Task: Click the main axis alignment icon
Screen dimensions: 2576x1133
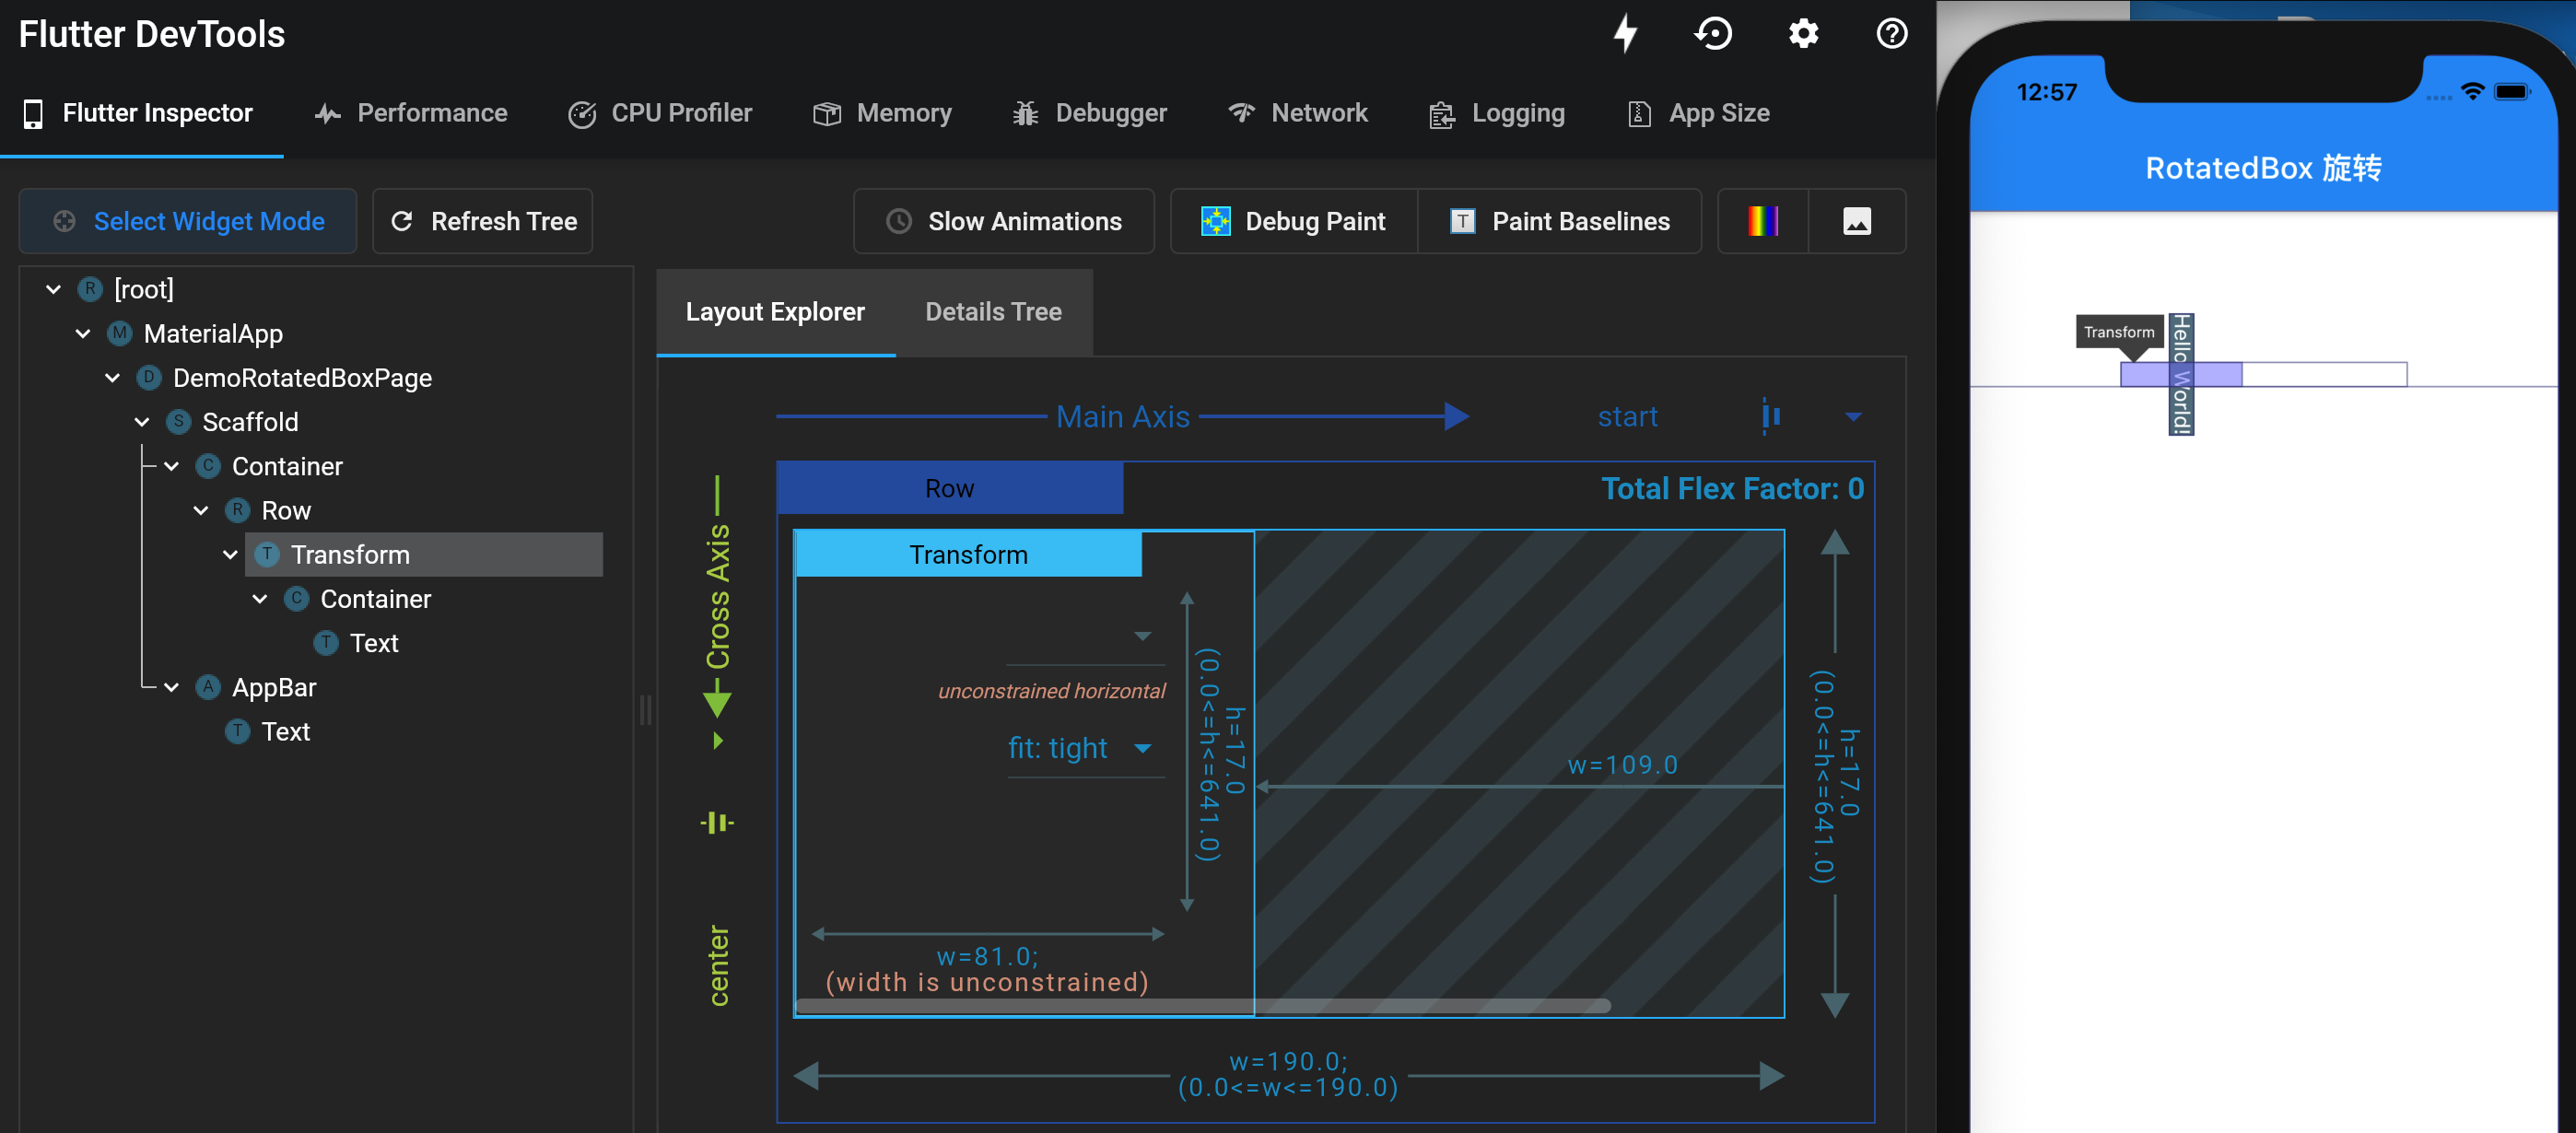Action: tap(1771, 416)
